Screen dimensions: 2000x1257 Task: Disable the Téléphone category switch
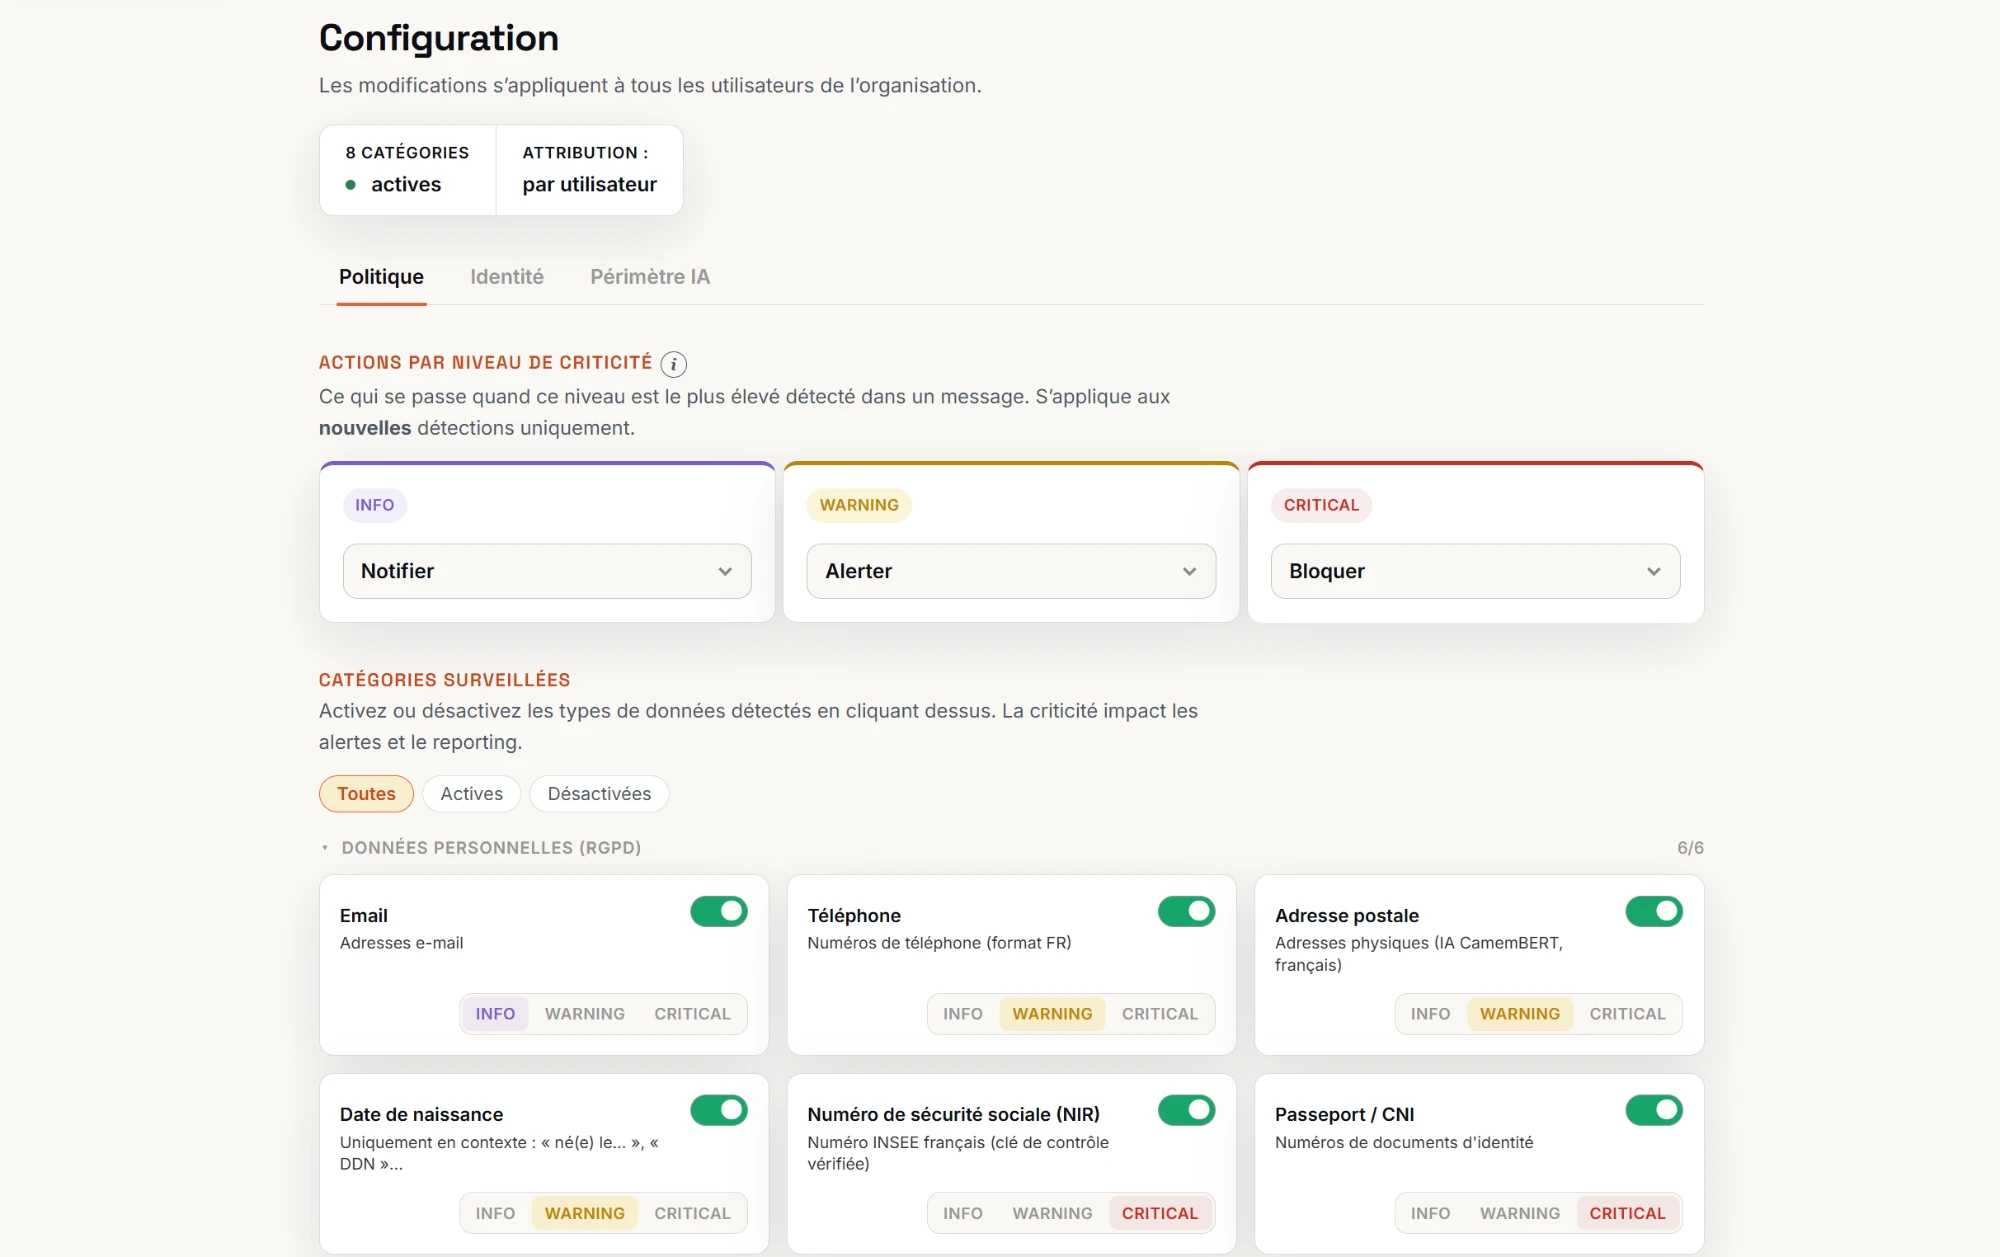(1186, 911)
